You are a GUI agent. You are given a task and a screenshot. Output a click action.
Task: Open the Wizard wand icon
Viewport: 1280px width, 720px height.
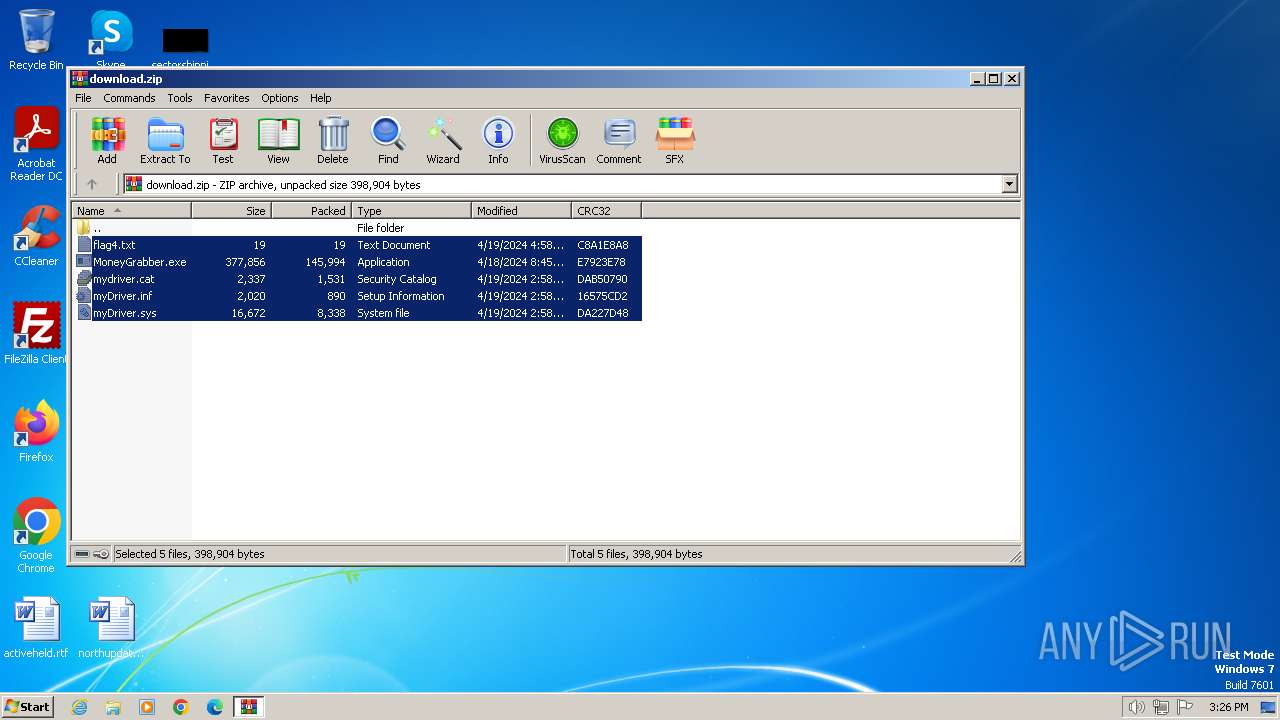443,140
